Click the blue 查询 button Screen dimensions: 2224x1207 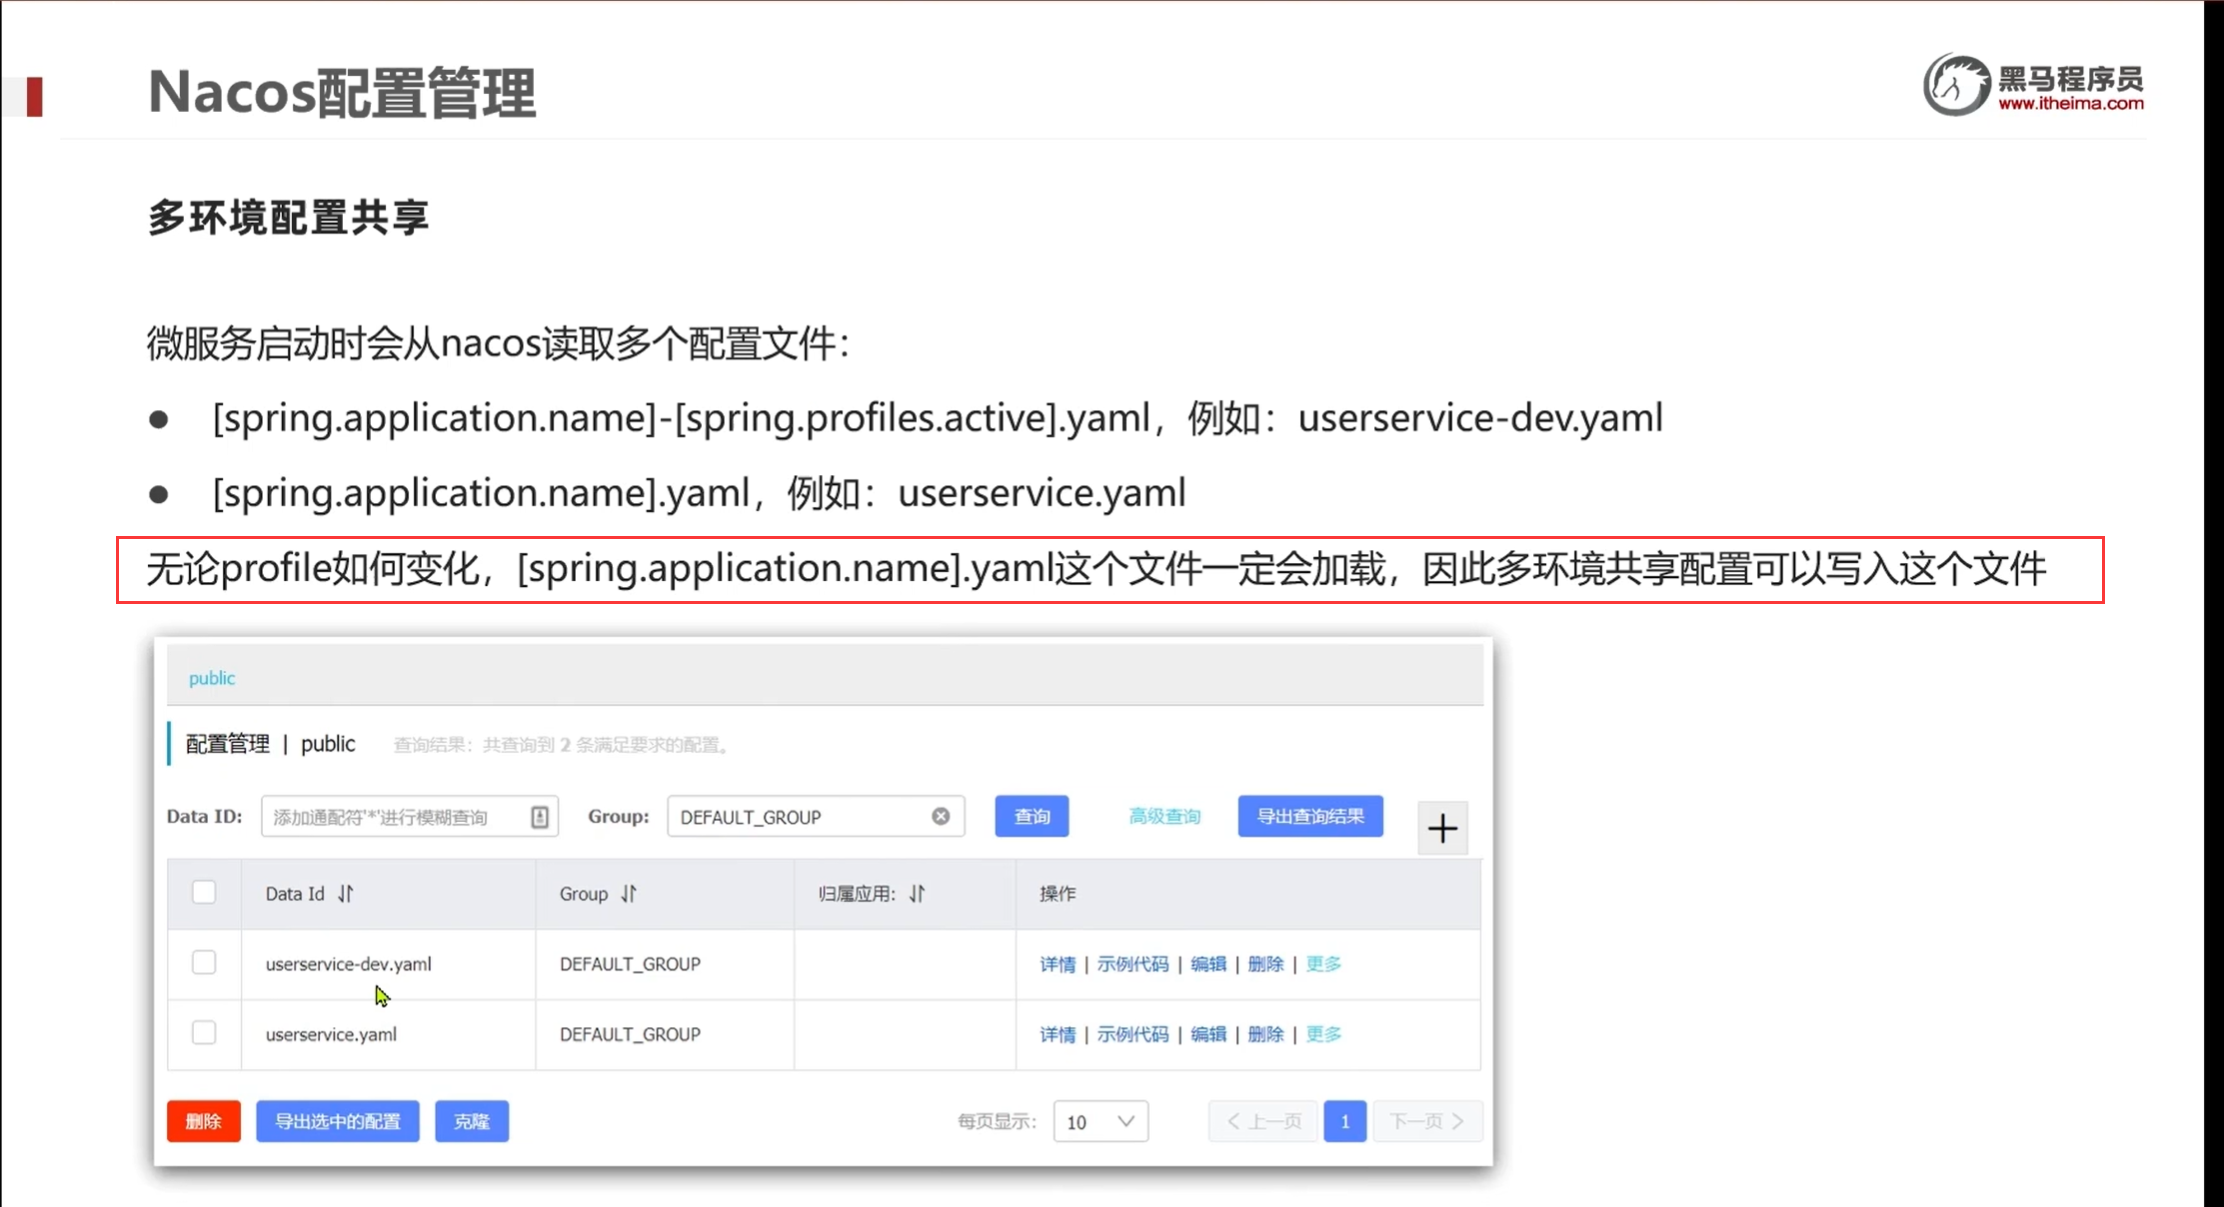click(x=1031, y=816)
